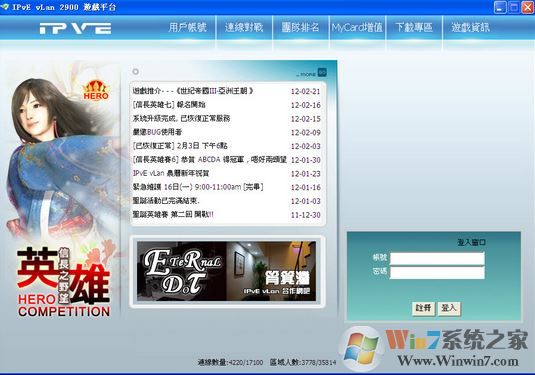This screenshot has width=535, height=375.
Task: Click the HERO crown badge icon
Action: point(96,90)
